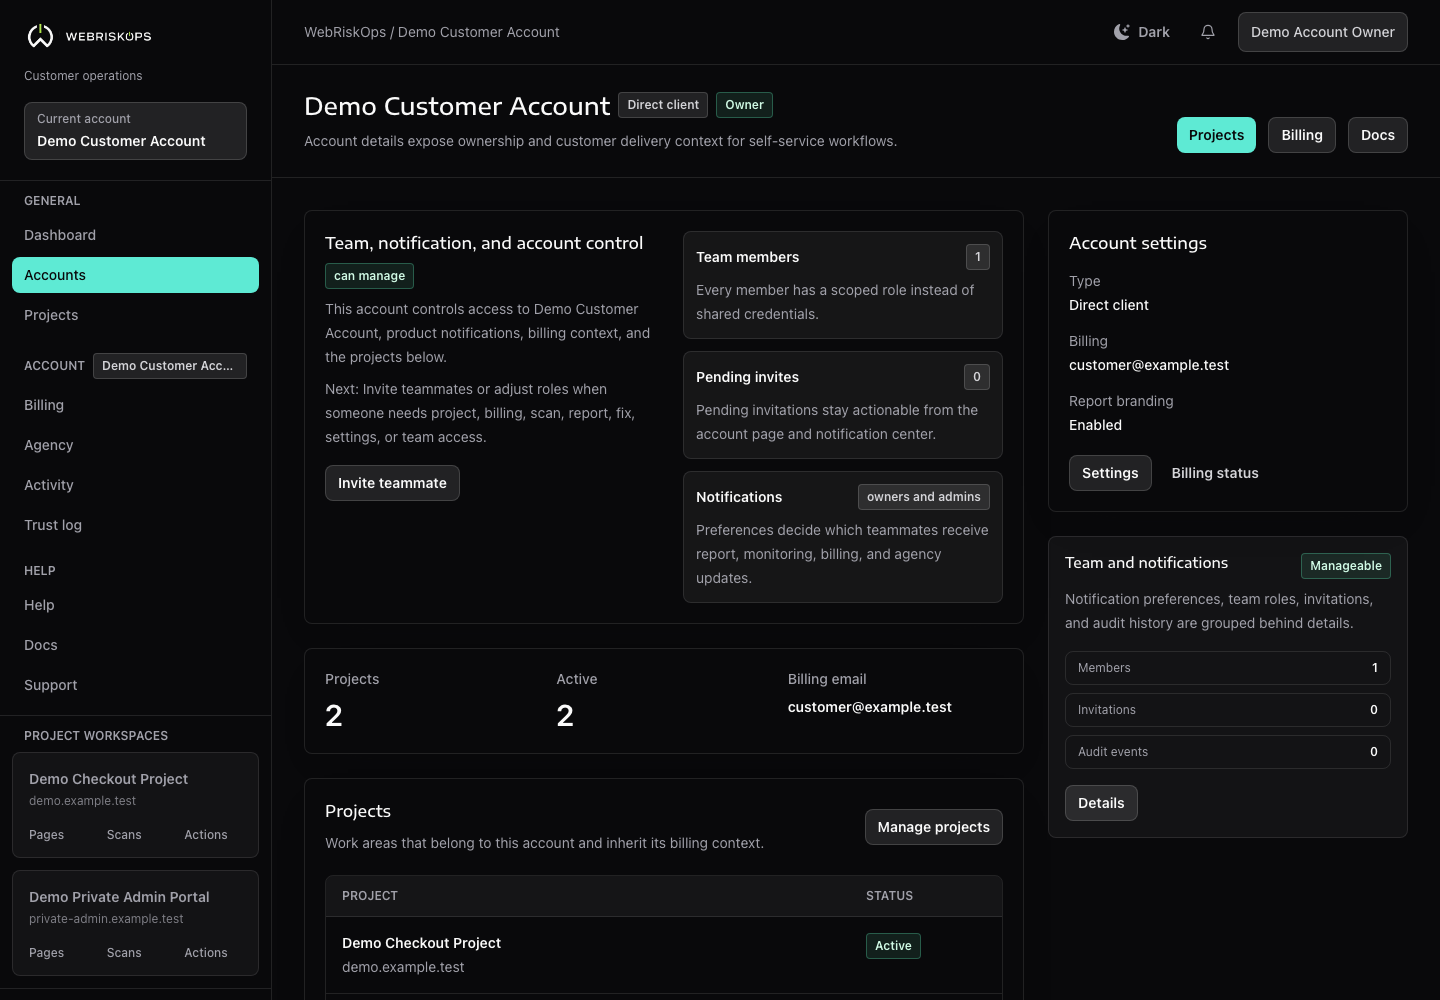The width and height of the screenshot is (1440, 1000).
Task: Click the Manageable badge
Action: [x=1346, y=566]
